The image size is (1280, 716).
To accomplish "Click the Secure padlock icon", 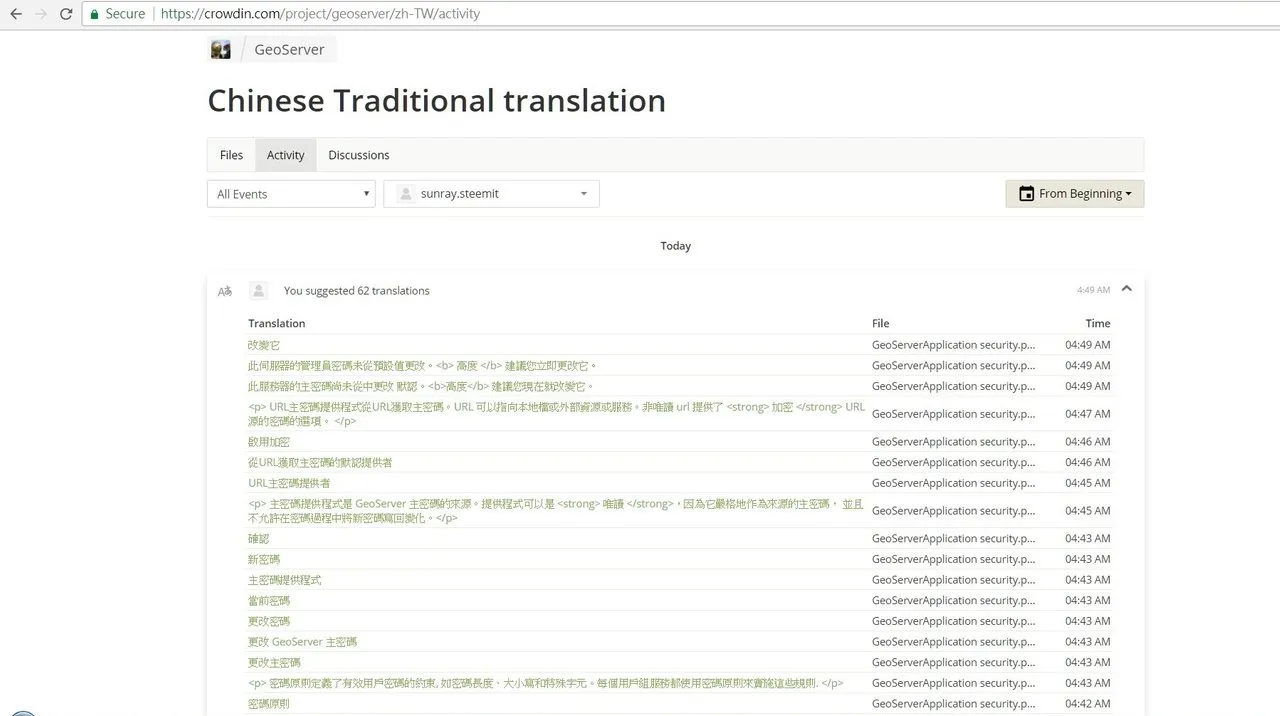I will [x=94, y=14].
